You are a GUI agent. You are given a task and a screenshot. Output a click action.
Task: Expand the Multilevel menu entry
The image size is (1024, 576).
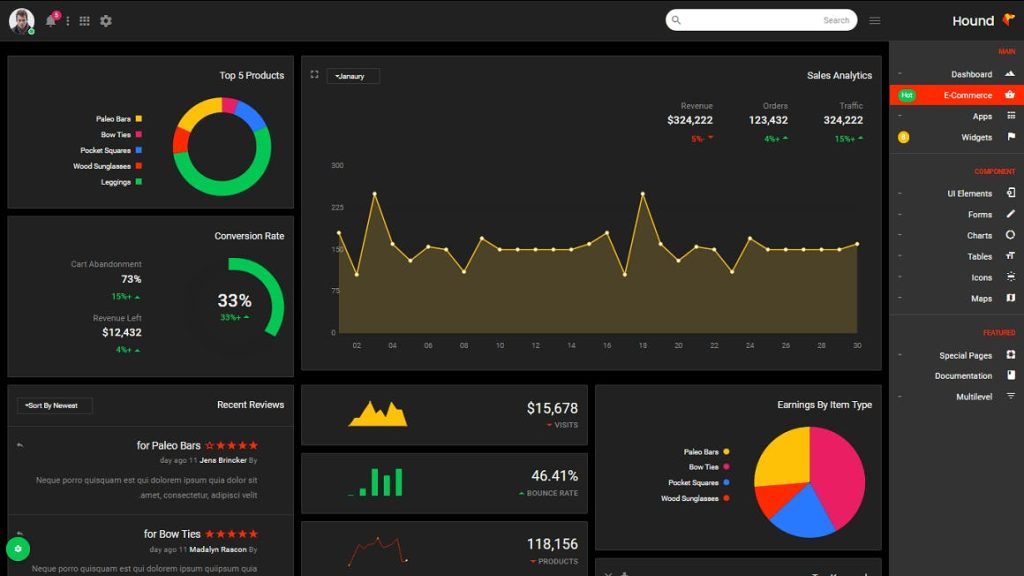(x=968, y=396)
